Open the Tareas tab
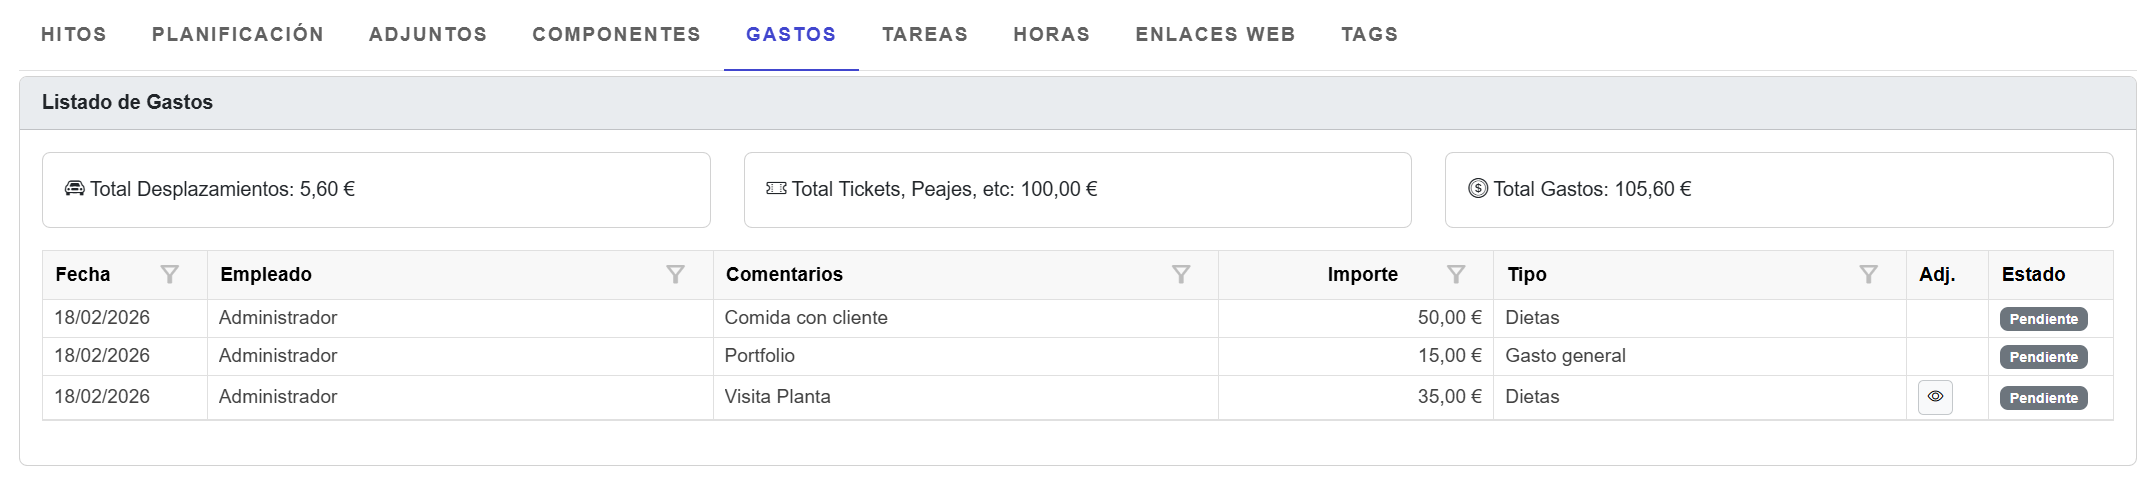 coord(925,35)
